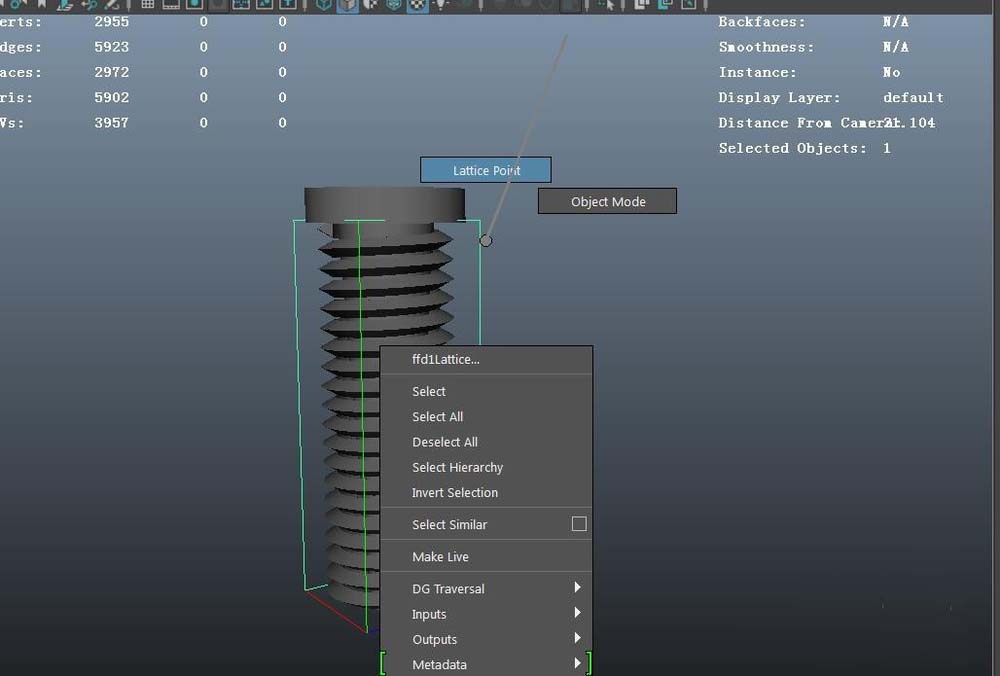Screen dimensions: 1000x676
Task: Choose Select All from the context menu
Action: tap(486, 417)
